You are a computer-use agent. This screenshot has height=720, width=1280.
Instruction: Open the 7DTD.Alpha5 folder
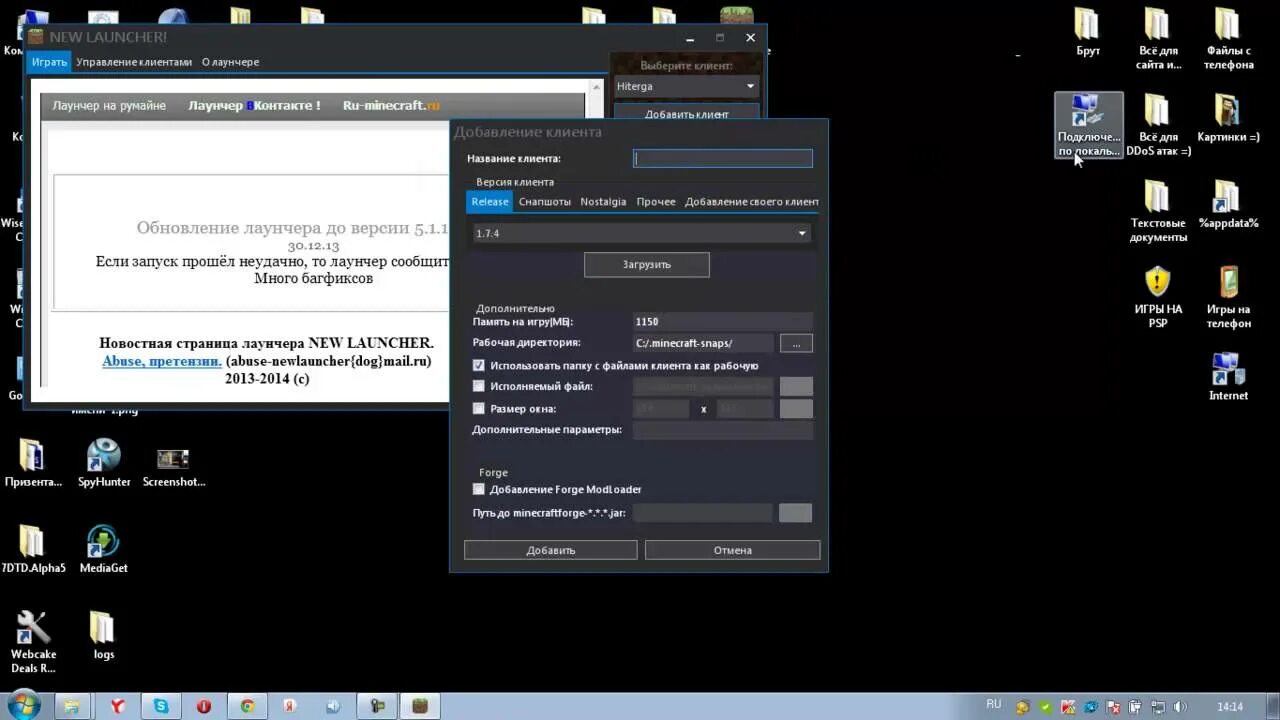coord(33,549)
